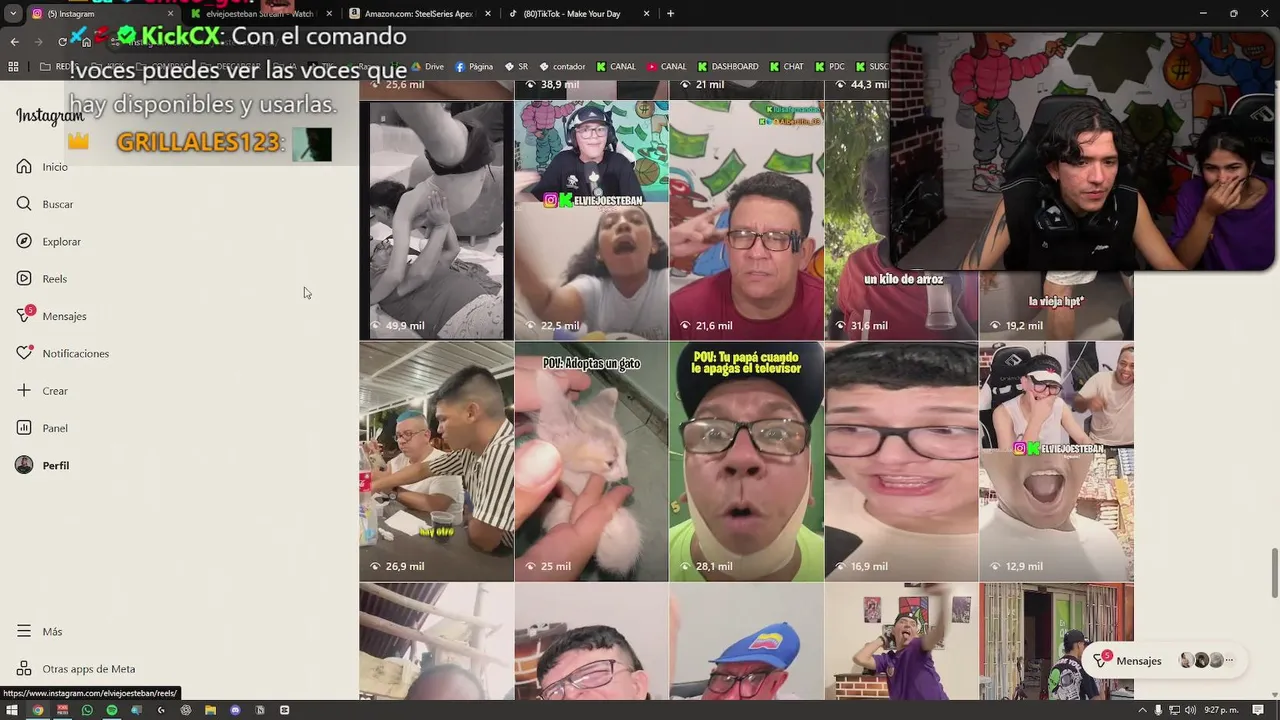The width and height of the screenshot is (1280, 720).
Task: Open Spotify from the taskbar
Action: [x=111, y=710]
